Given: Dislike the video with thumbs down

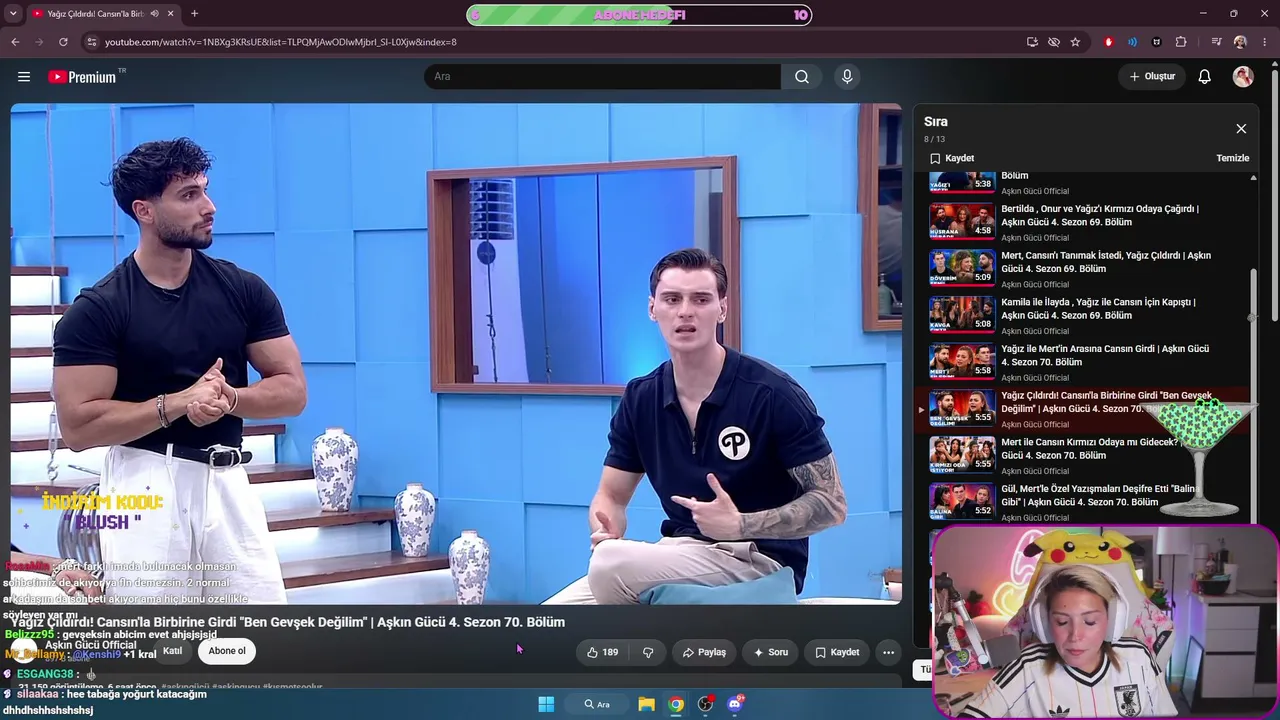Looking at the screenshot, I should coord(648,652).
